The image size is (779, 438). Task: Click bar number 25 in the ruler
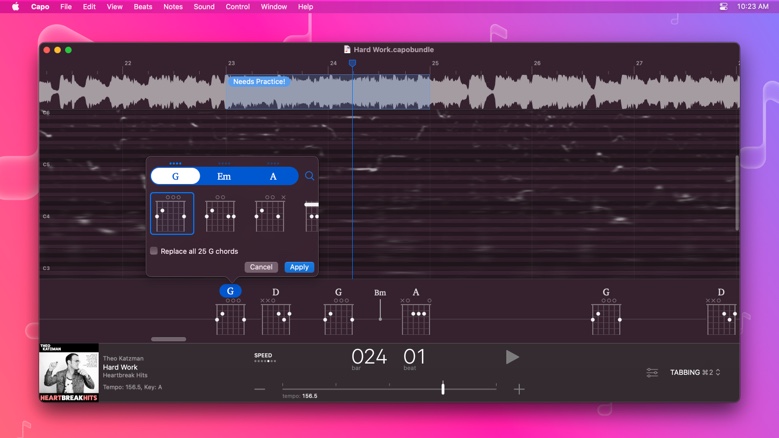(435, 63)
